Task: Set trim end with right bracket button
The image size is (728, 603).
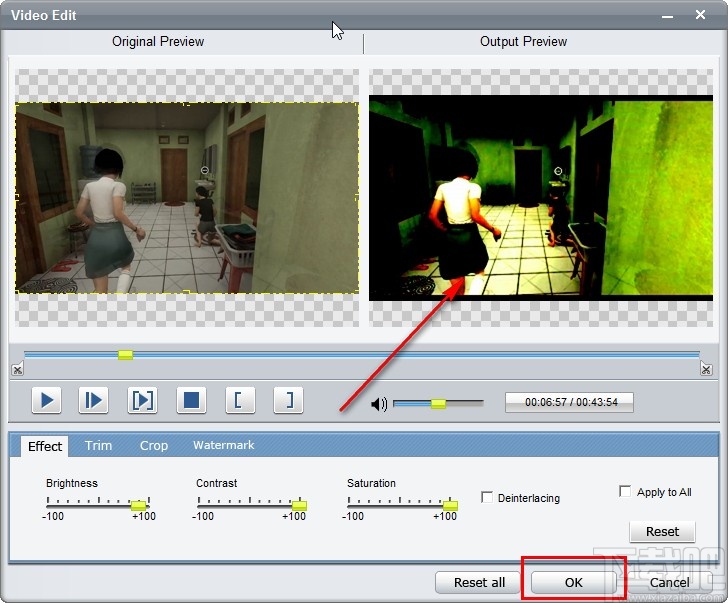Action: coord(288,400)
